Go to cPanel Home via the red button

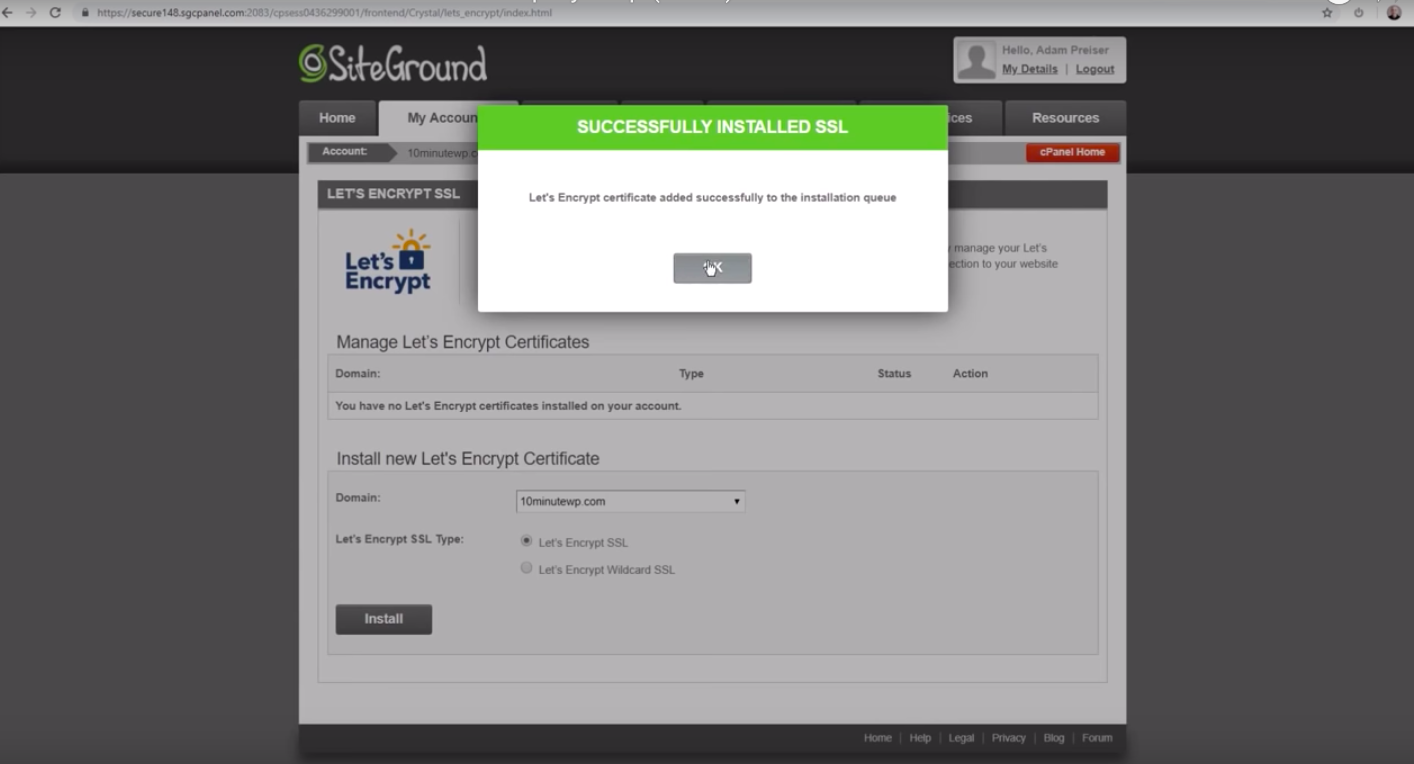tap(1072, 152)
